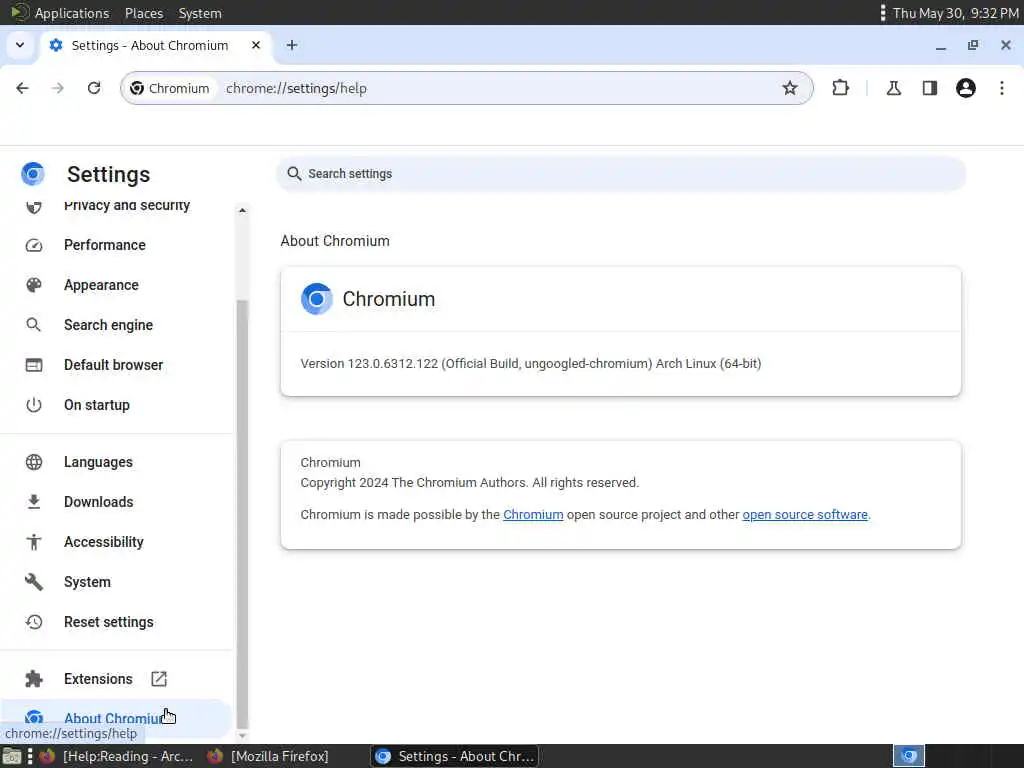Open the open source software link

pyautogui.click(x=805, y=515)
